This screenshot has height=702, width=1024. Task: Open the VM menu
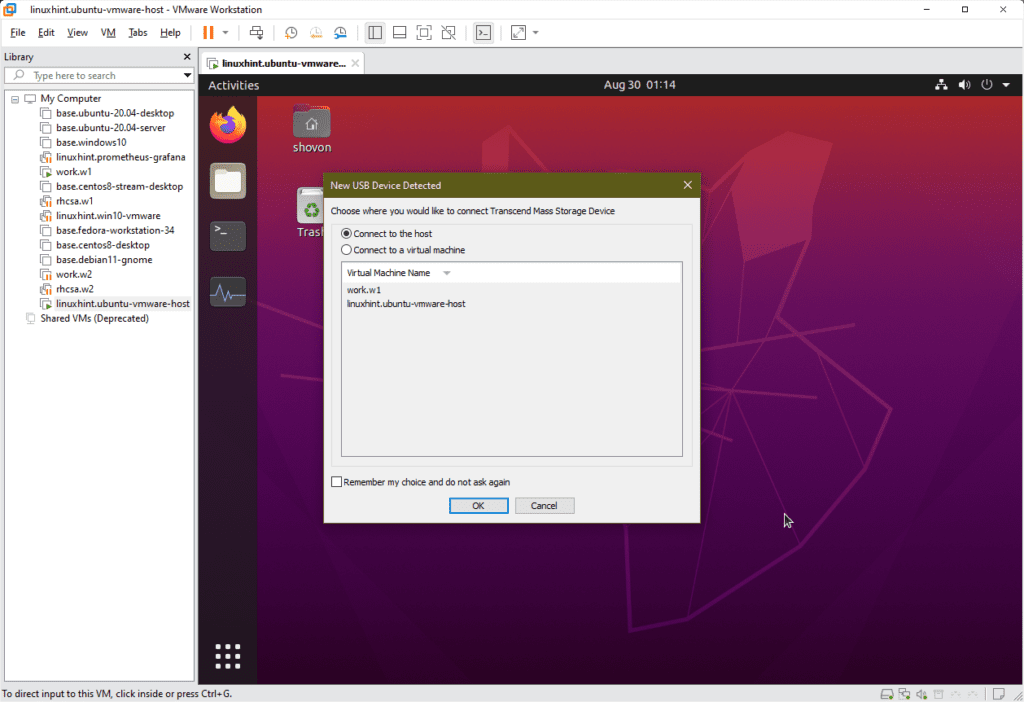click(x=107, y=32)
